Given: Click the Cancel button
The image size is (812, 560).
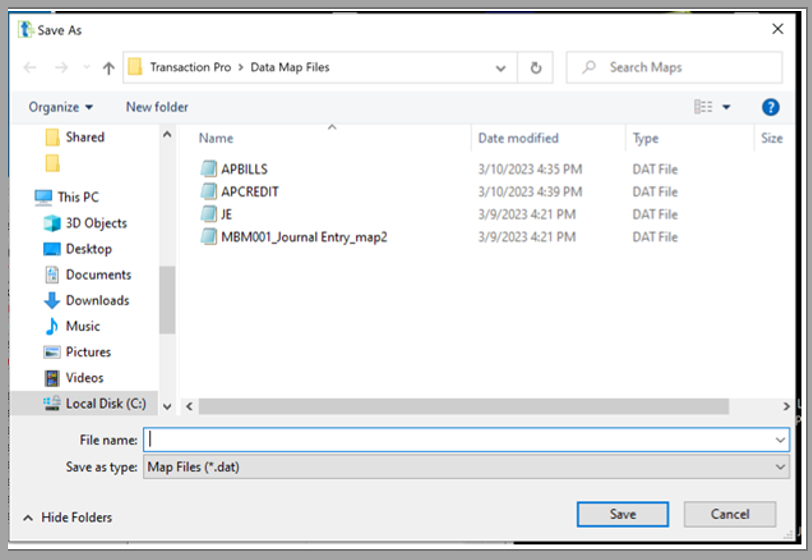Looking at the screenshot, I should [730, 514].
